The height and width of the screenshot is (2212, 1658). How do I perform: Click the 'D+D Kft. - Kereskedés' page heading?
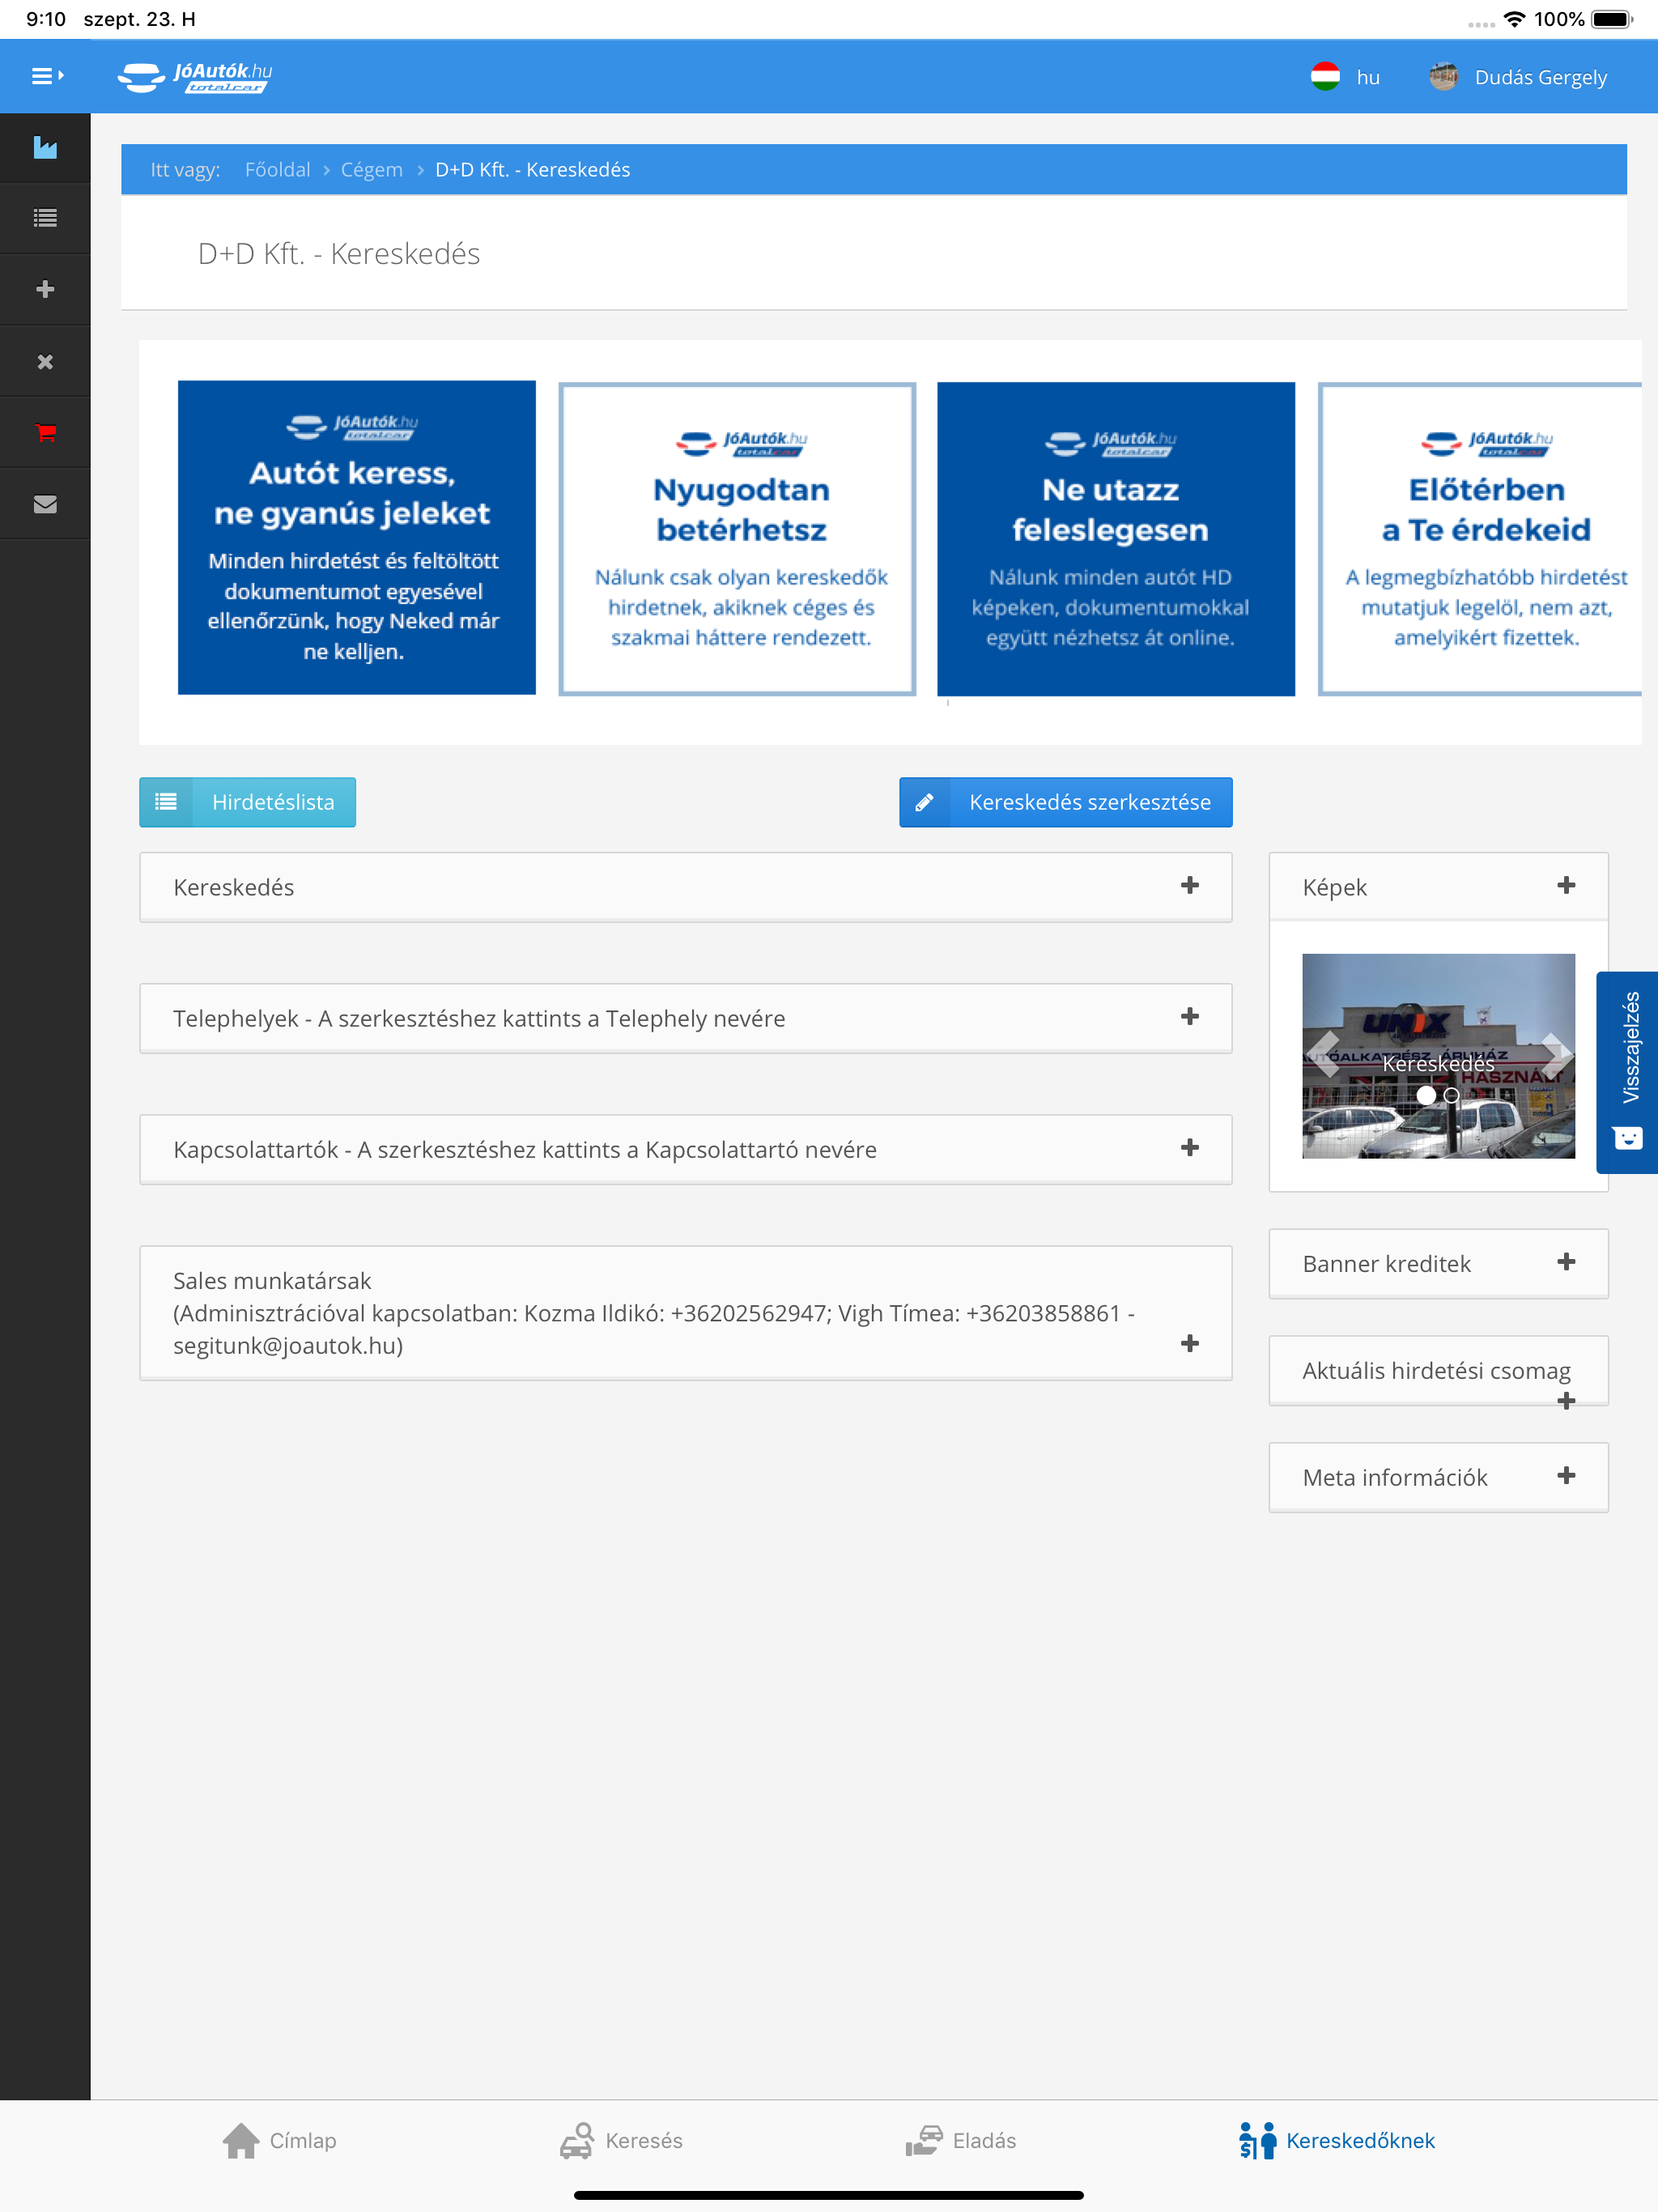pyautogui.click(x=339, y=254)
